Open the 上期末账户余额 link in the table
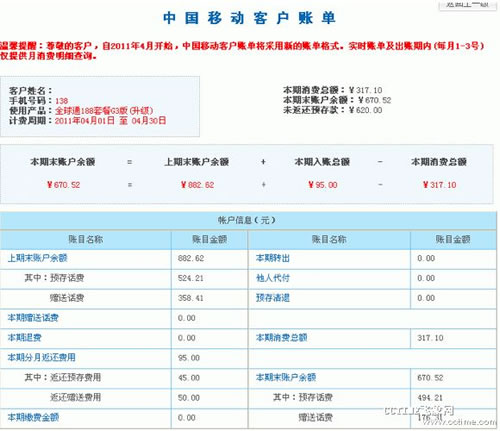The height and width of the screenshot is (431, 500). (37, 258)
